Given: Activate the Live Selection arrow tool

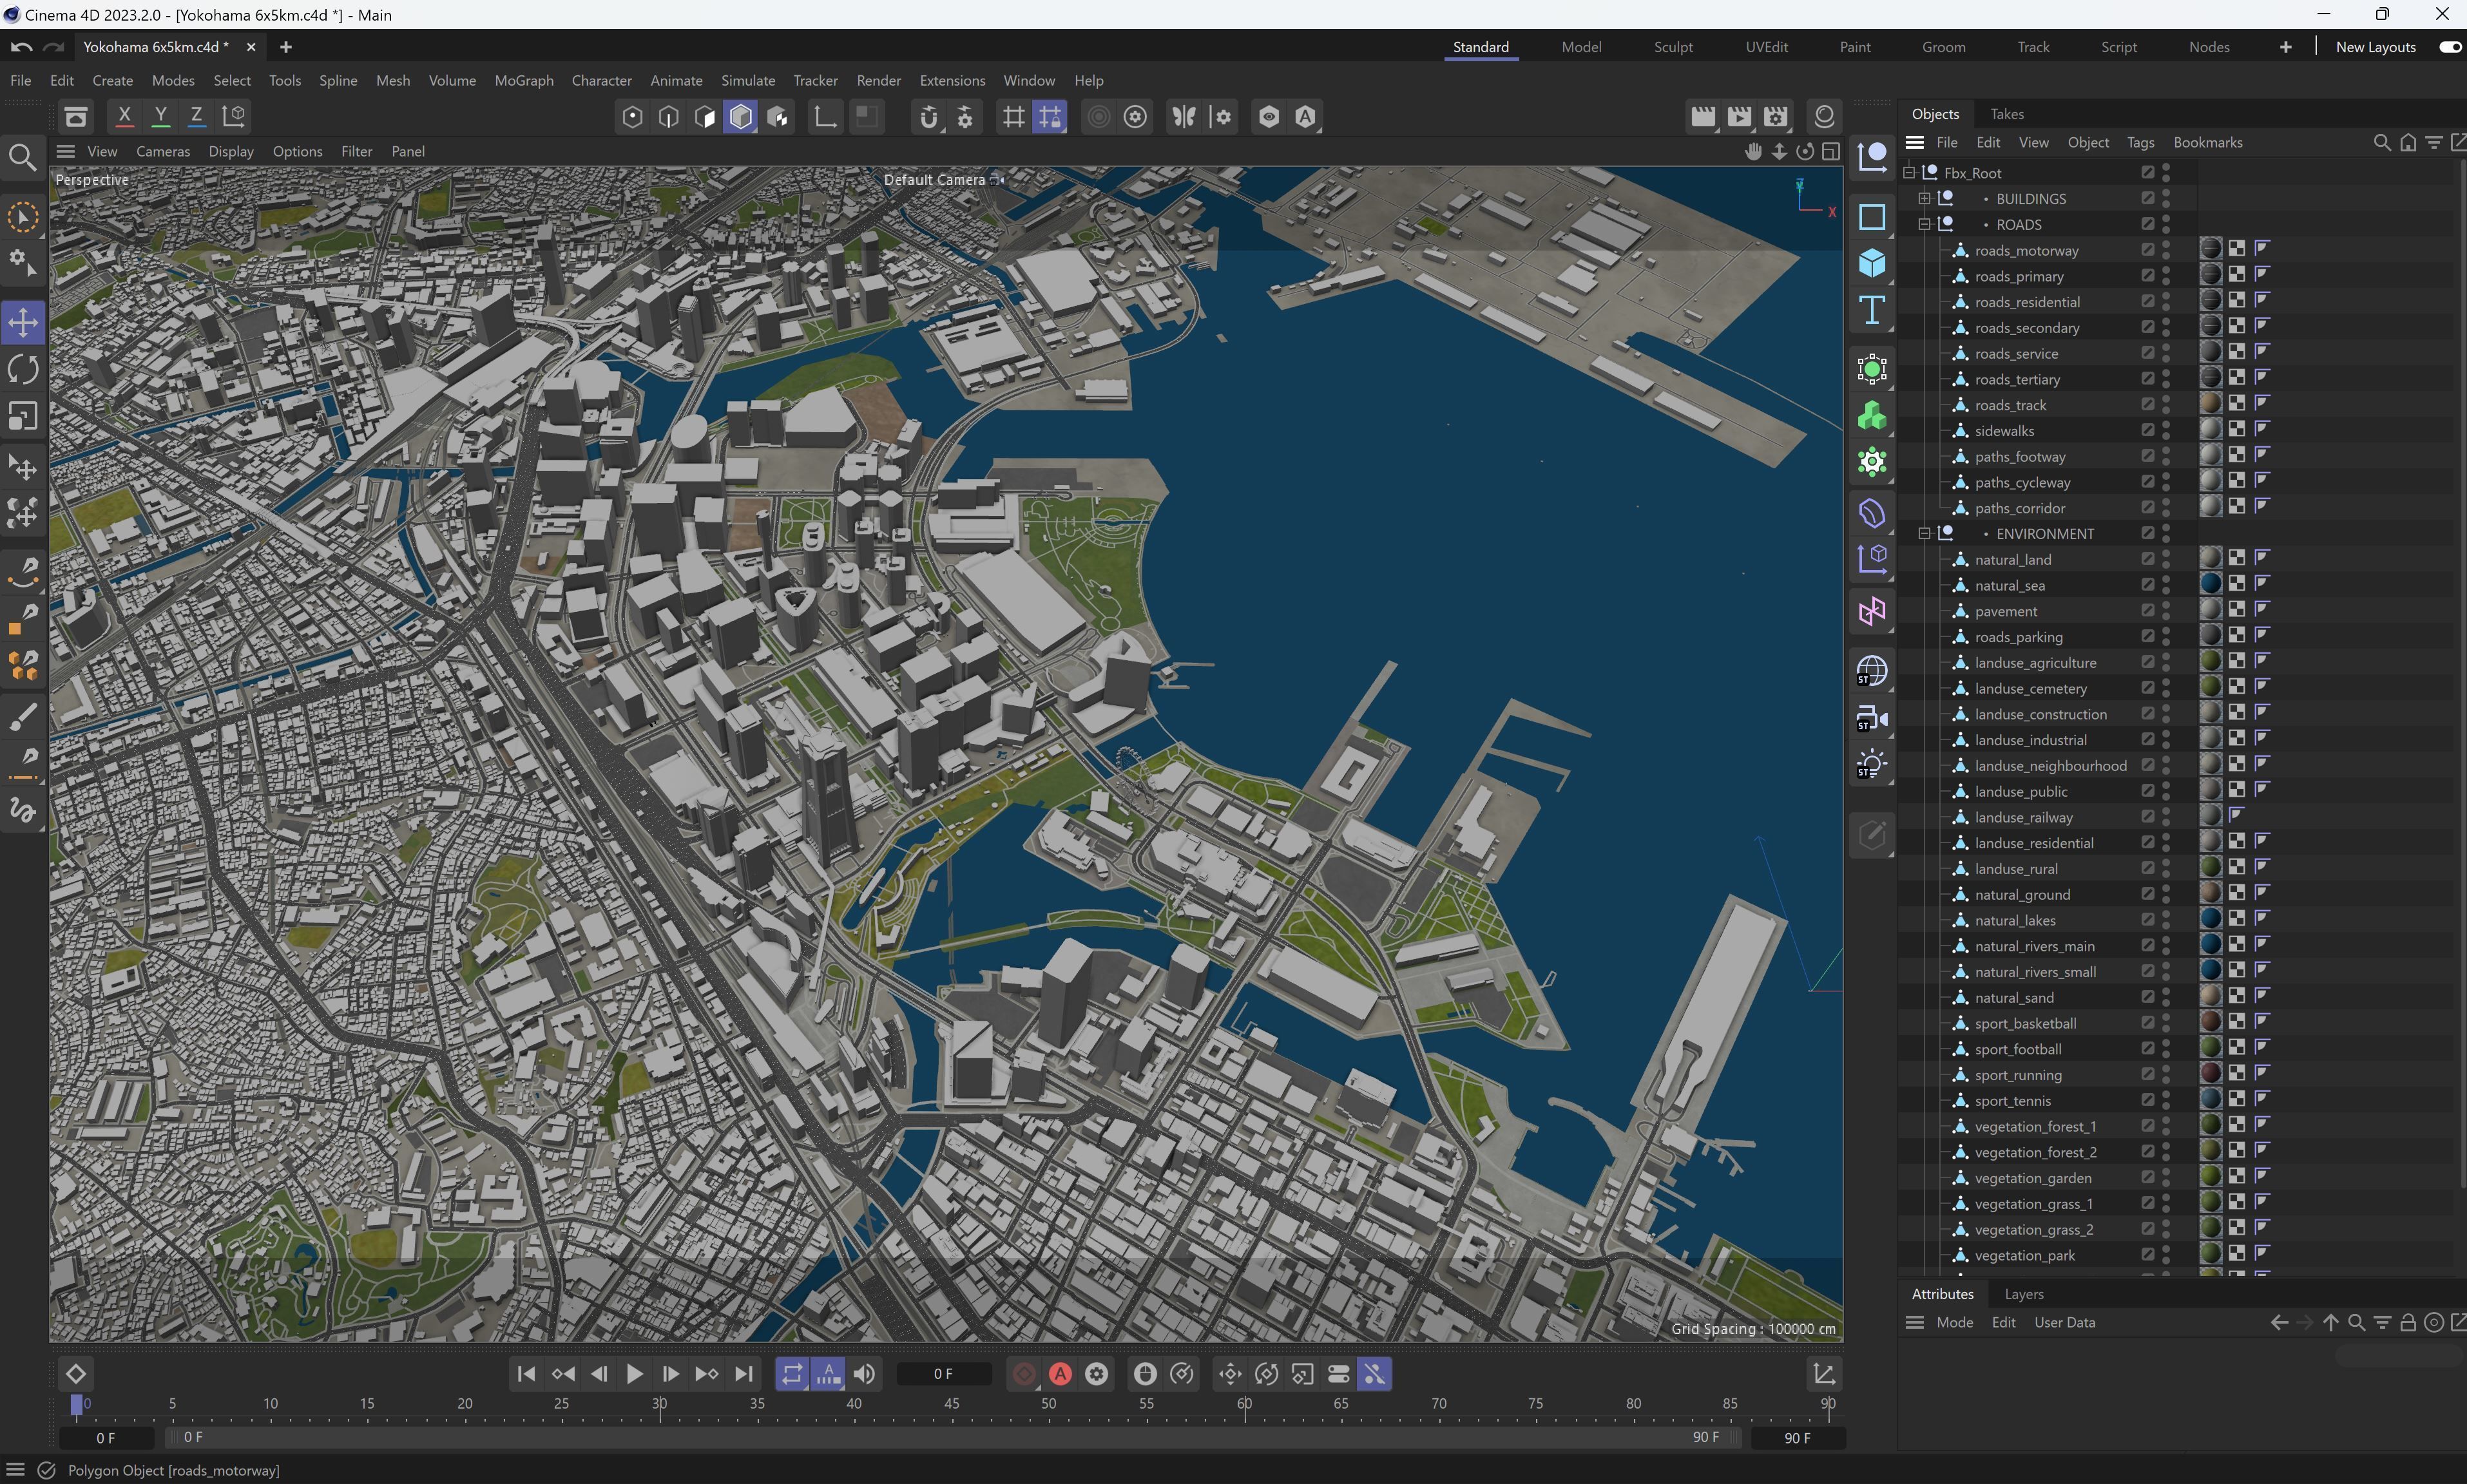Looking at the screenshot, I should (x=23, y=217).
